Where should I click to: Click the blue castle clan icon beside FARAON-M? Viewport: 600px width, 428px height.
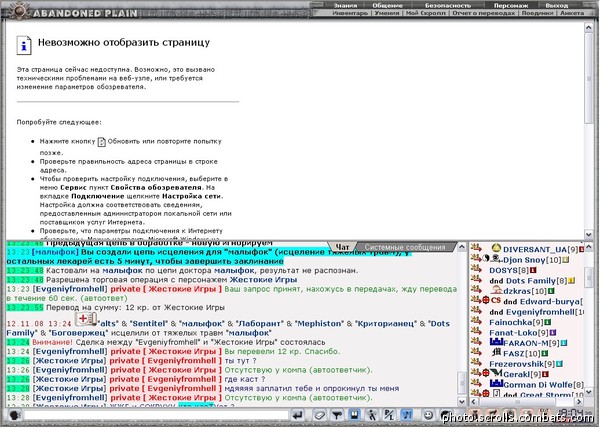[496, 342]
